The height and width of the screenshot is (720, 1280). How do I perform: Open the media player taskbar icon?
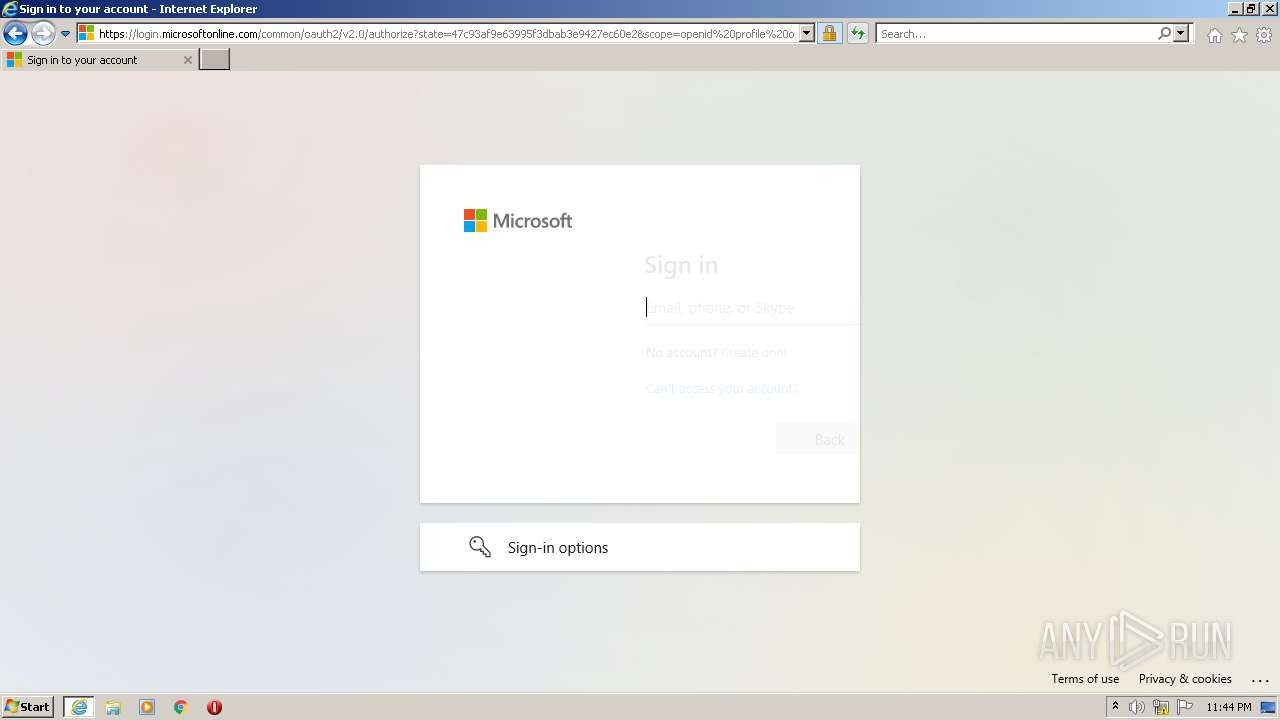pyautogui.click(x=147, y=707)
